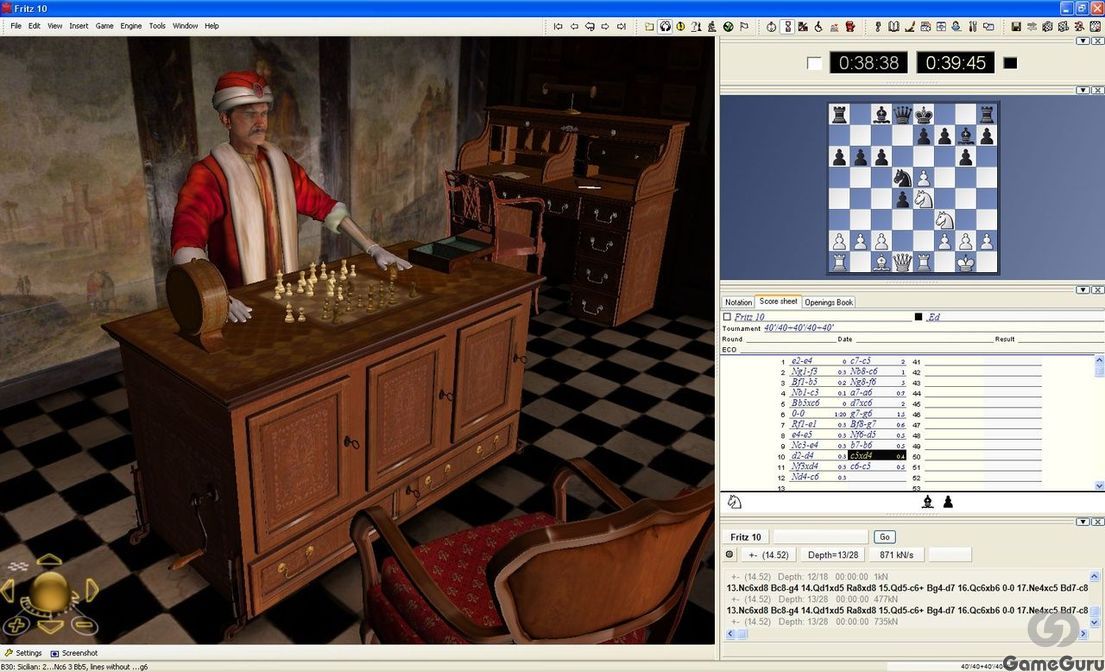Click the score sheet scroll up arrow
This screenshot has height=672, width=1105.
pos(1099,361)
